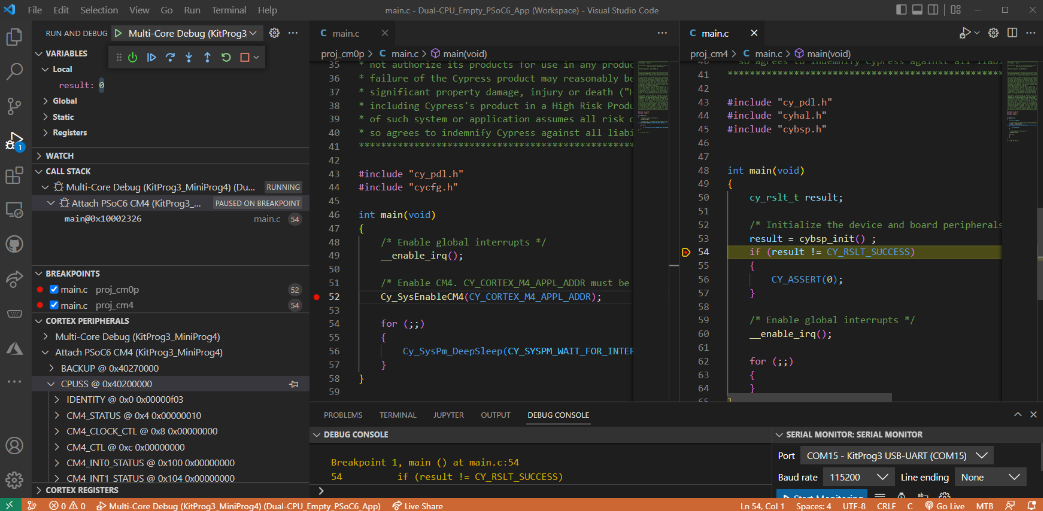Click the green Start Debugging play arrow

(x=118, y=33)
